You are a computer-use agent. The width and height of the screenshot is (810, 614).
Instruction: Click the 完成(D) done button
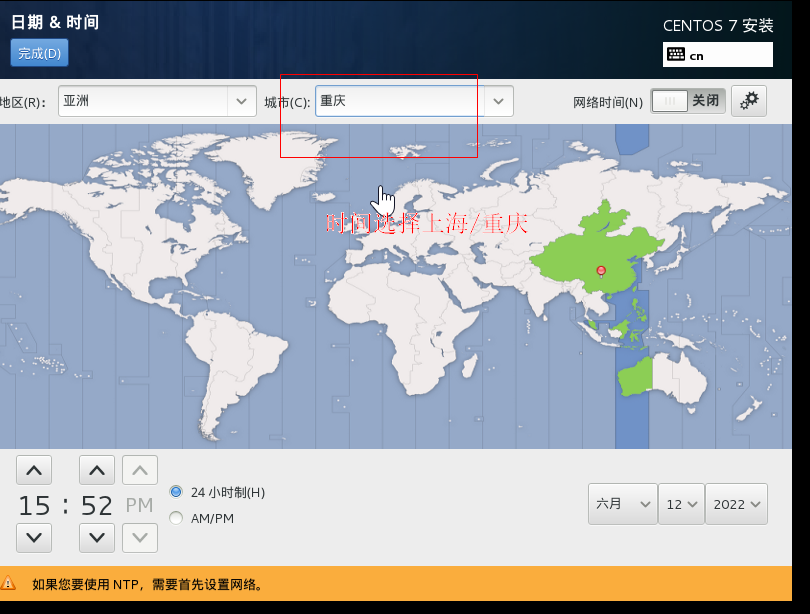pos(39,53)
